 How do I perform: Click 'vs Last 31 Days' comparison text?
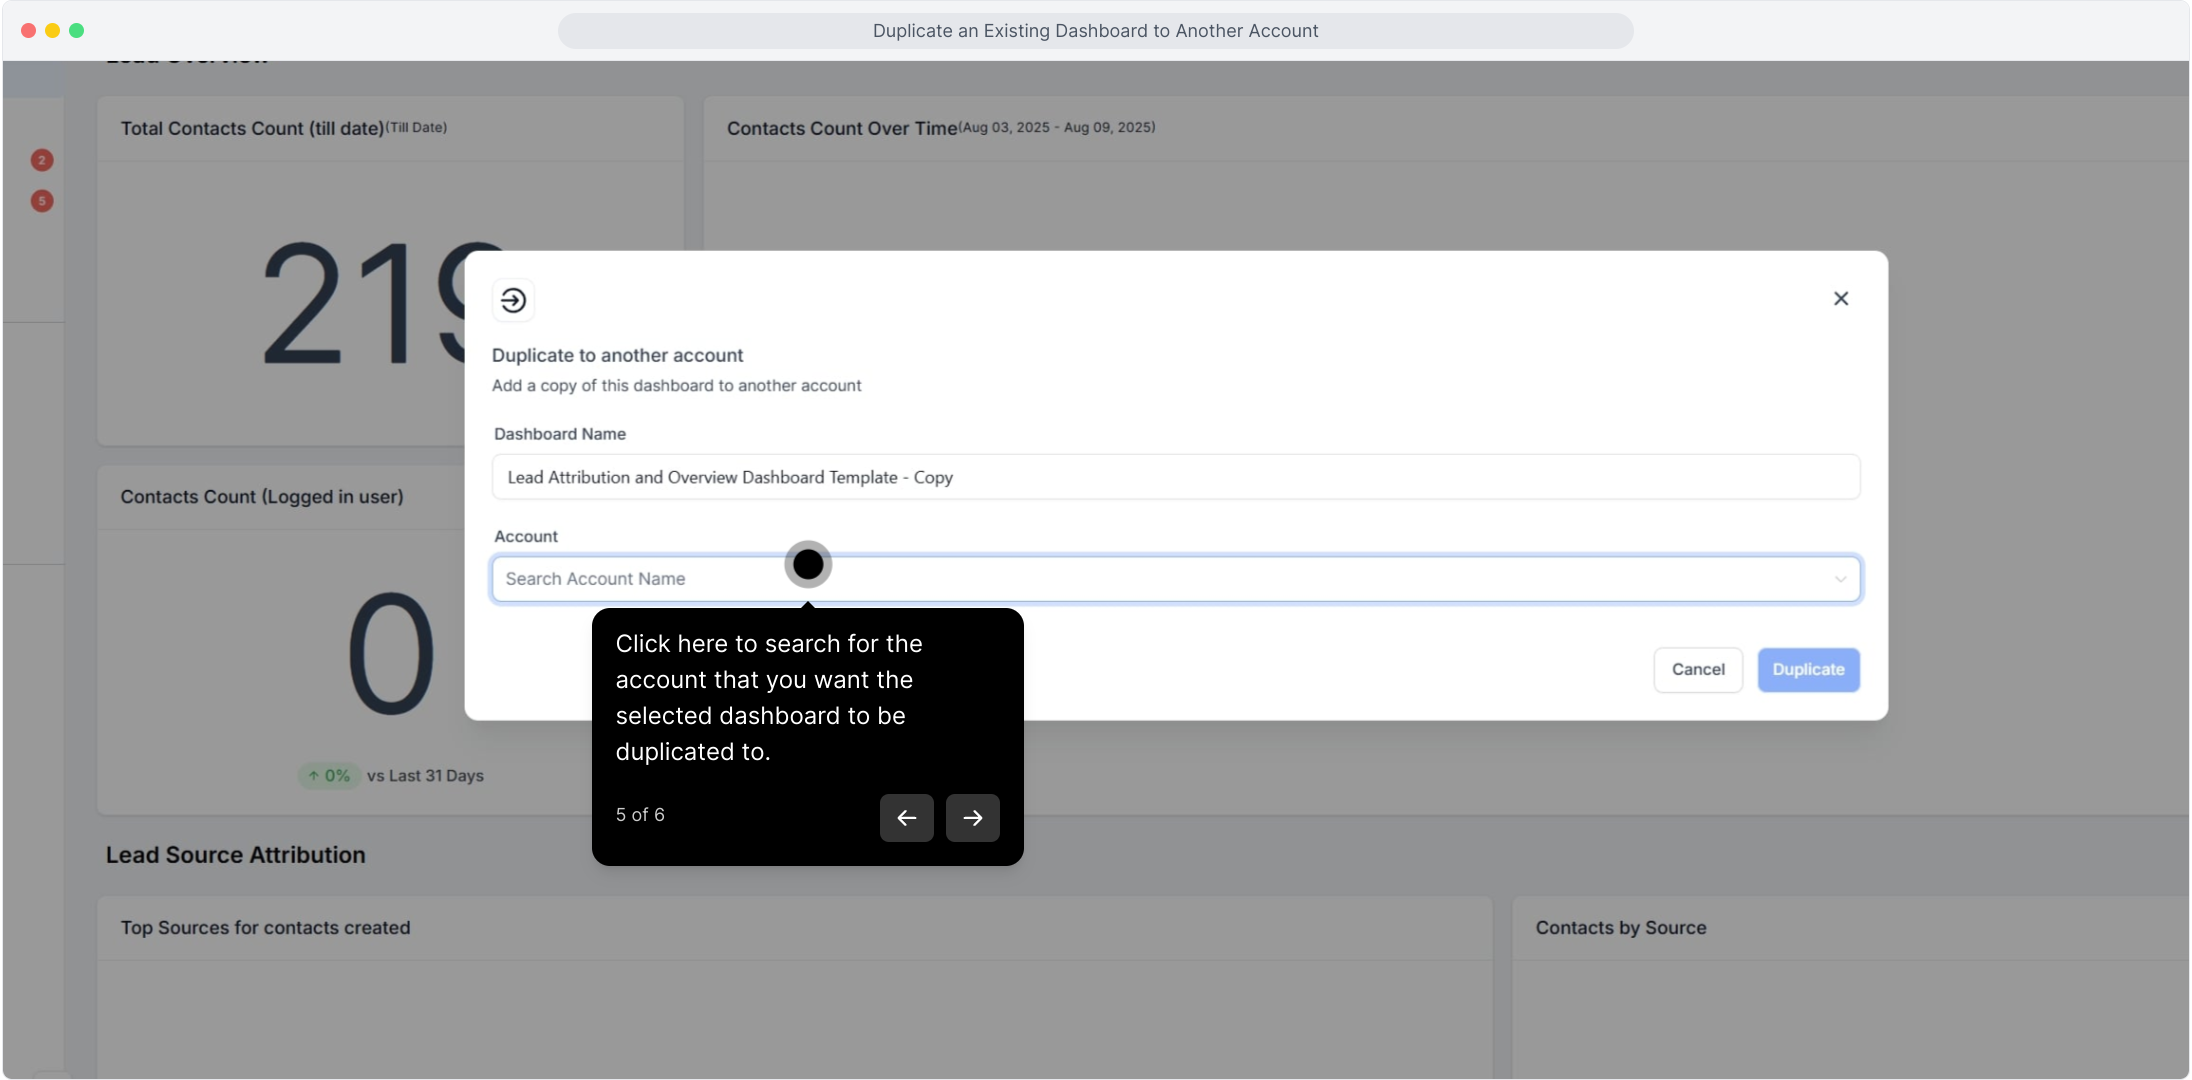[x=425, y=776]
